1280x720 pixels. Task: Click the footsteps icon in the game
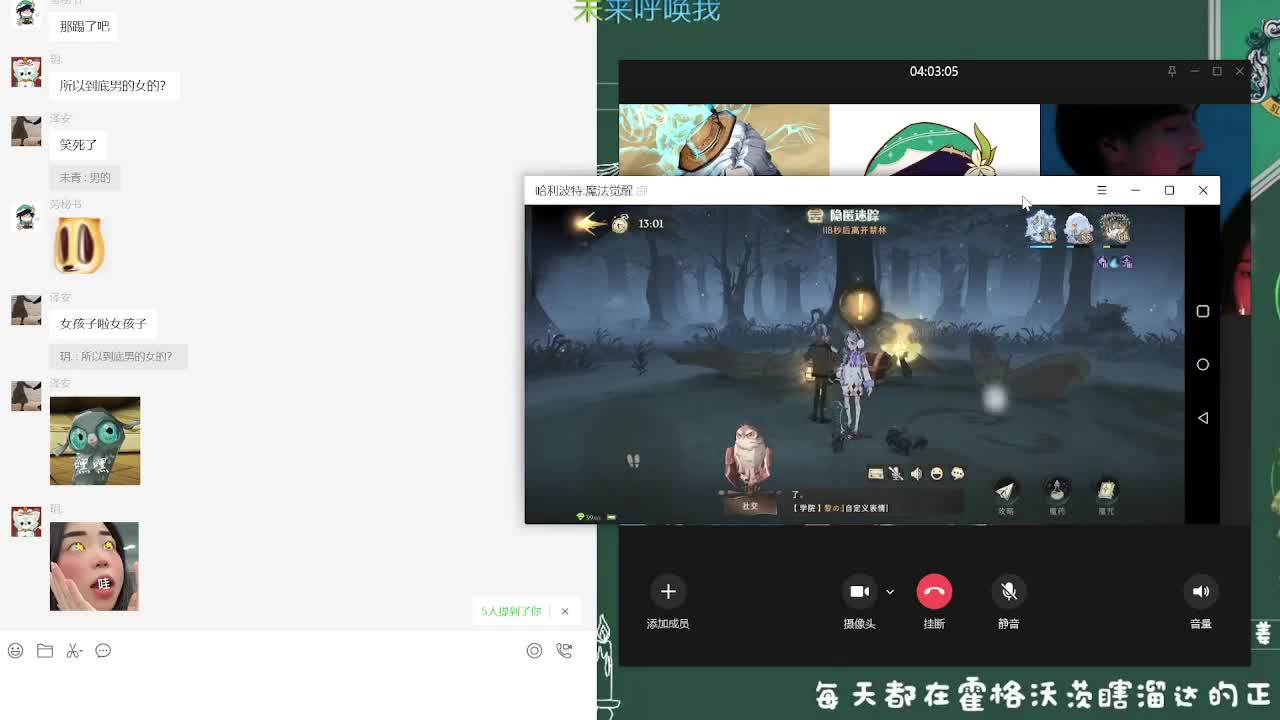pos(633,460)
